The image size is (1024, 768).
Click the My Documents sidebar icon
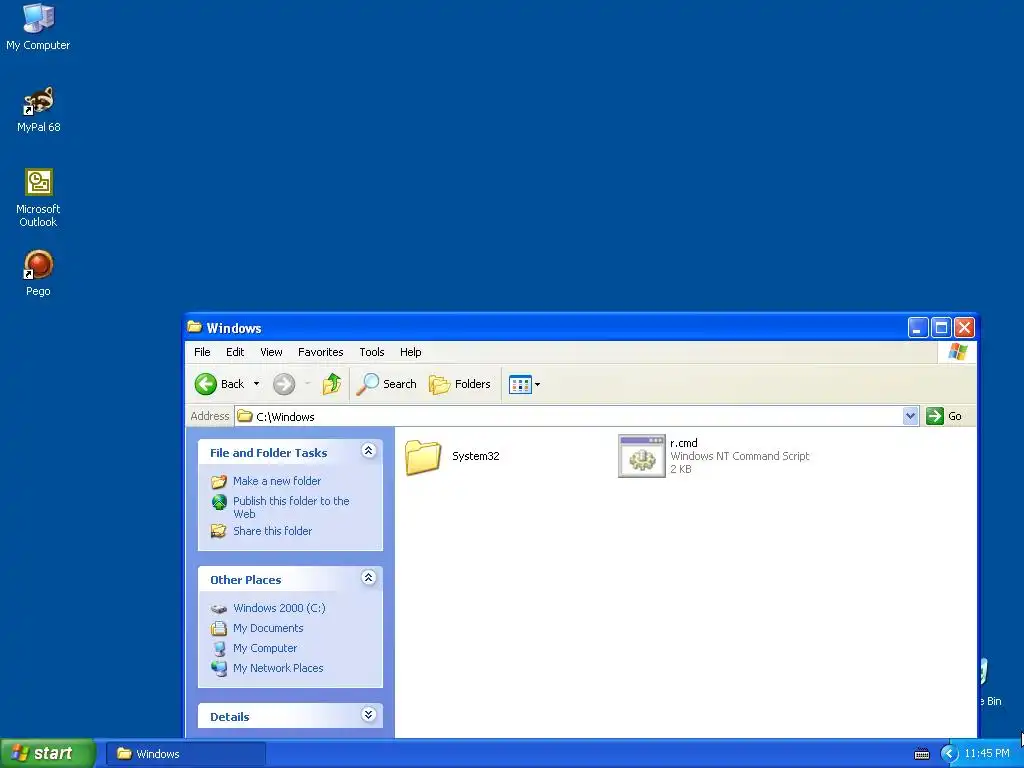[x=219, y=628]
